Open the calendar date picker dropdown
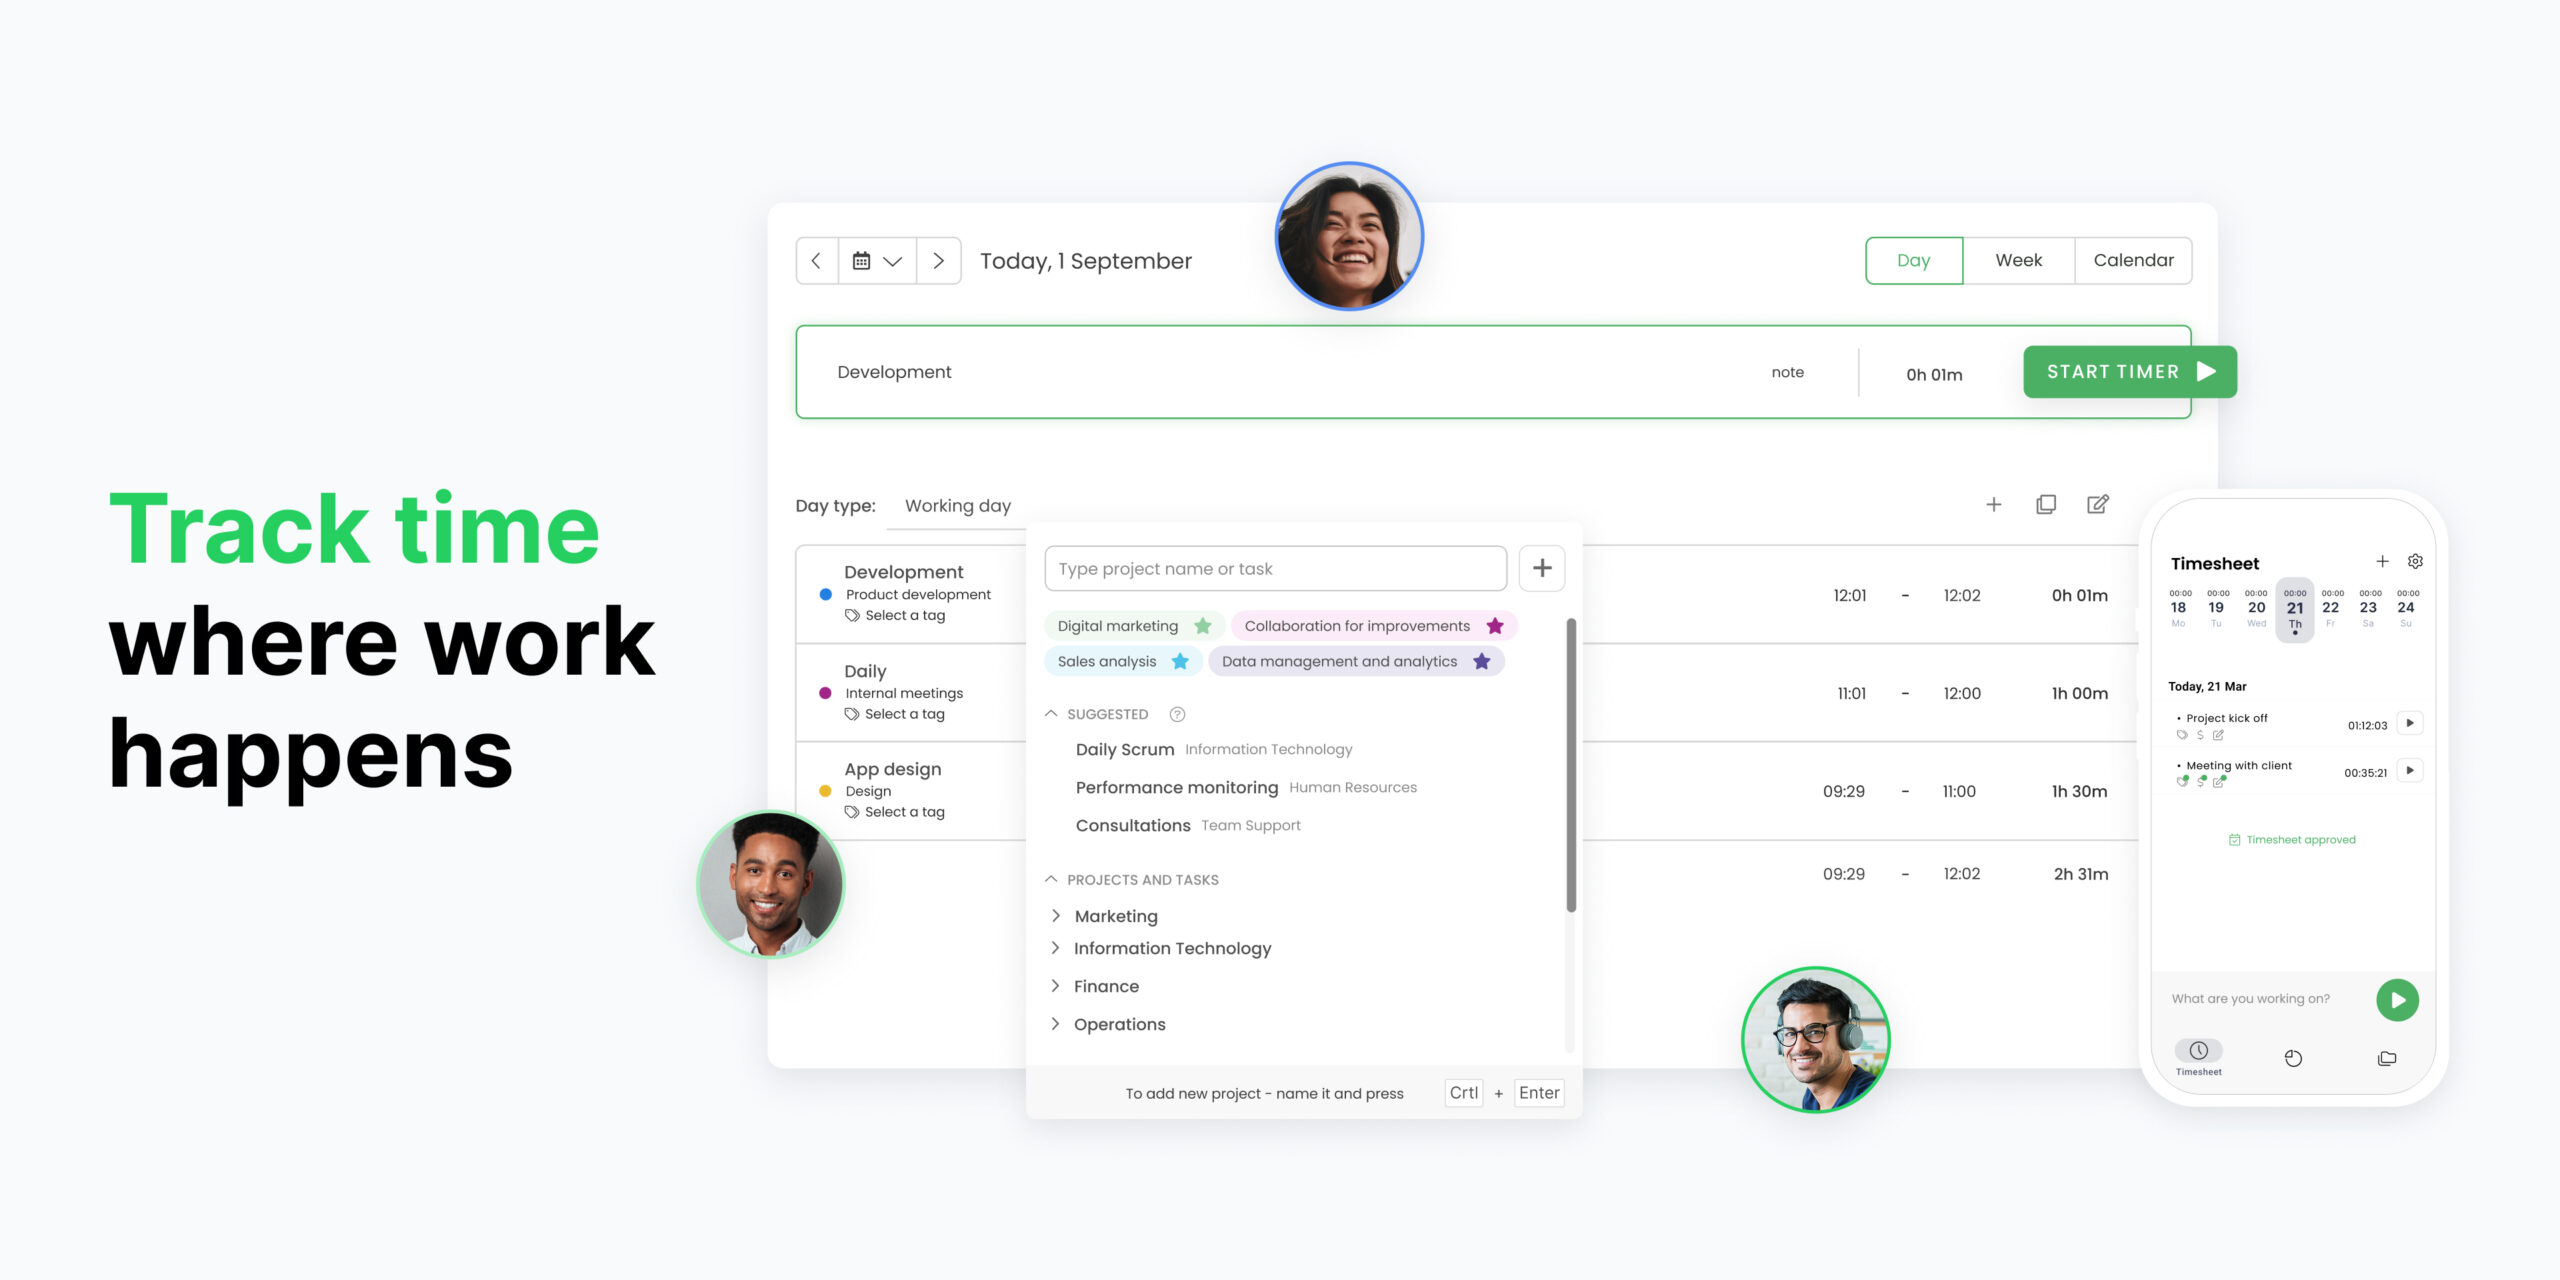The height and width of the screenshot is (1280, 2560). click(x=877, y=261)
